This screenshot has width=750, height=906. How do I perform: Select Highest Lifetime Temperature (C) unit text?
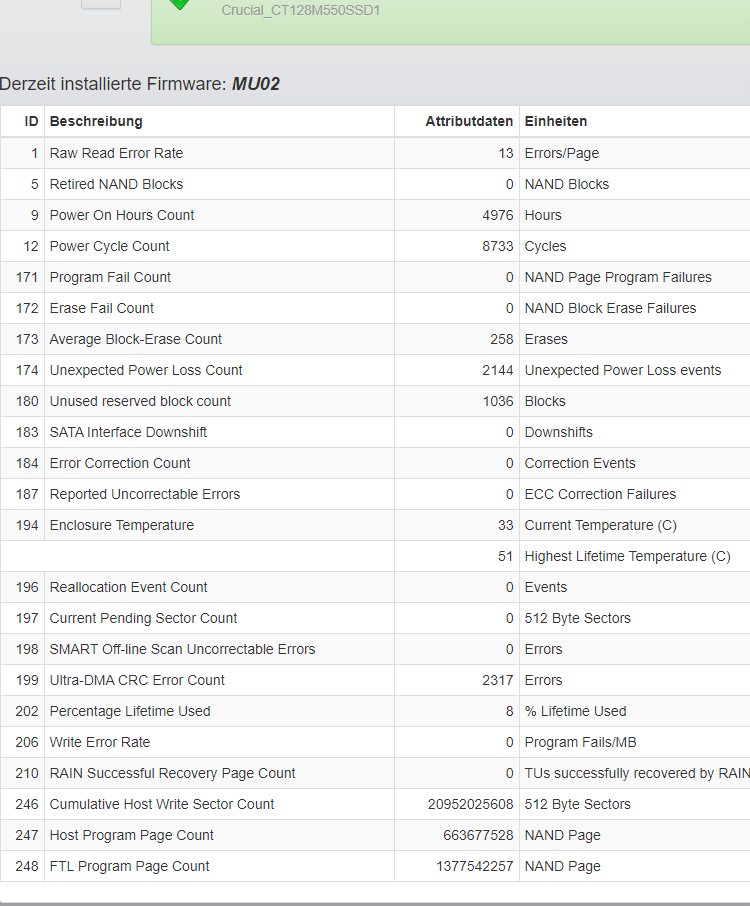pyautogui.click(x=628, y=556)
